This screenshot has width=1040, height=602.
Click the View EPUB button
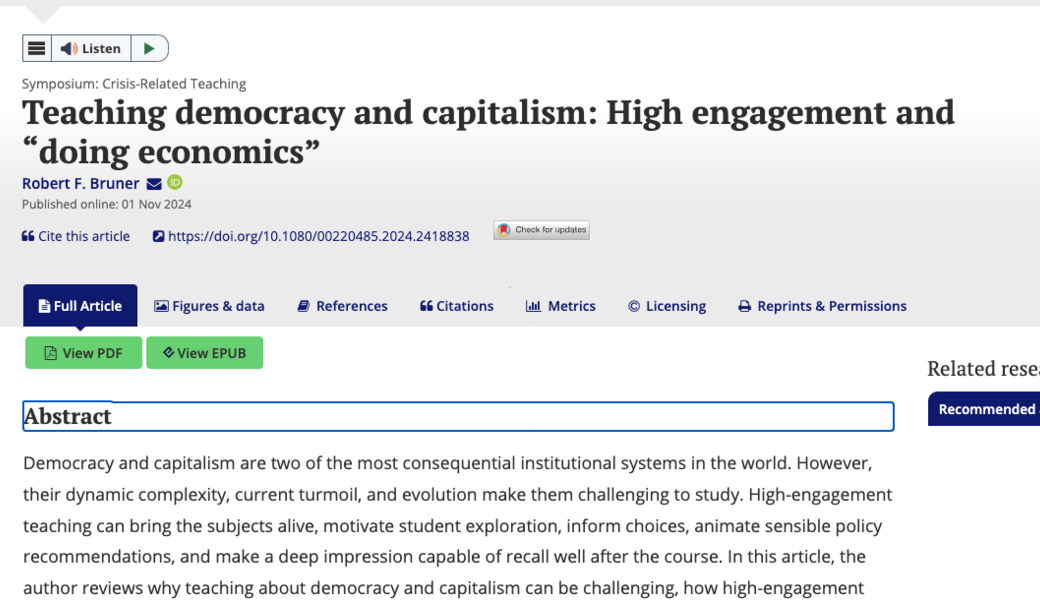204,353
